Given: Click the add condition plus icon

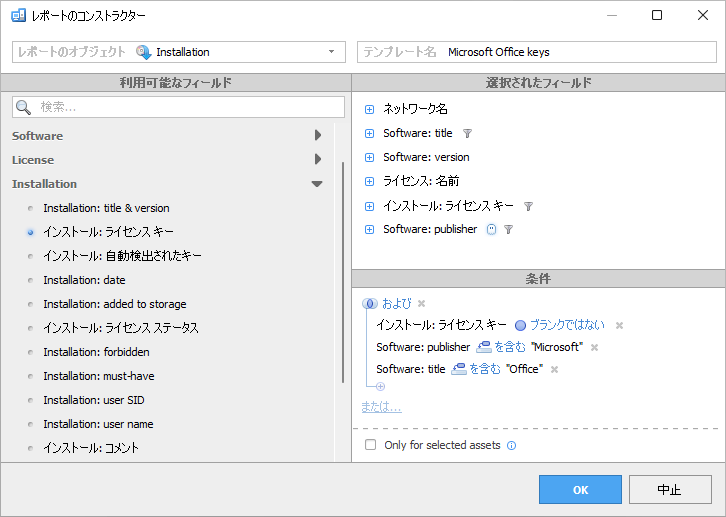Looking at the screenshot, I should [x=380, y=386].
